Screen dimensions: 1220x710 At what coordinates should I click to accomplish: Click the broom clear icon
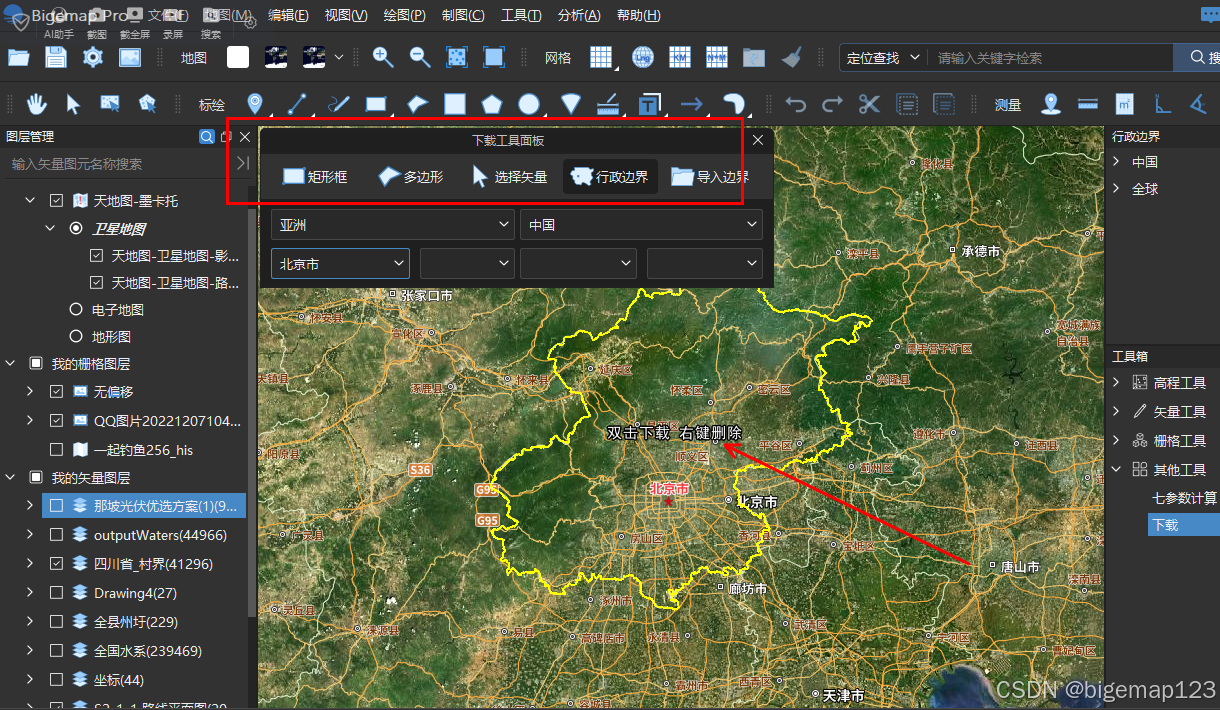[x=791, y=57]
